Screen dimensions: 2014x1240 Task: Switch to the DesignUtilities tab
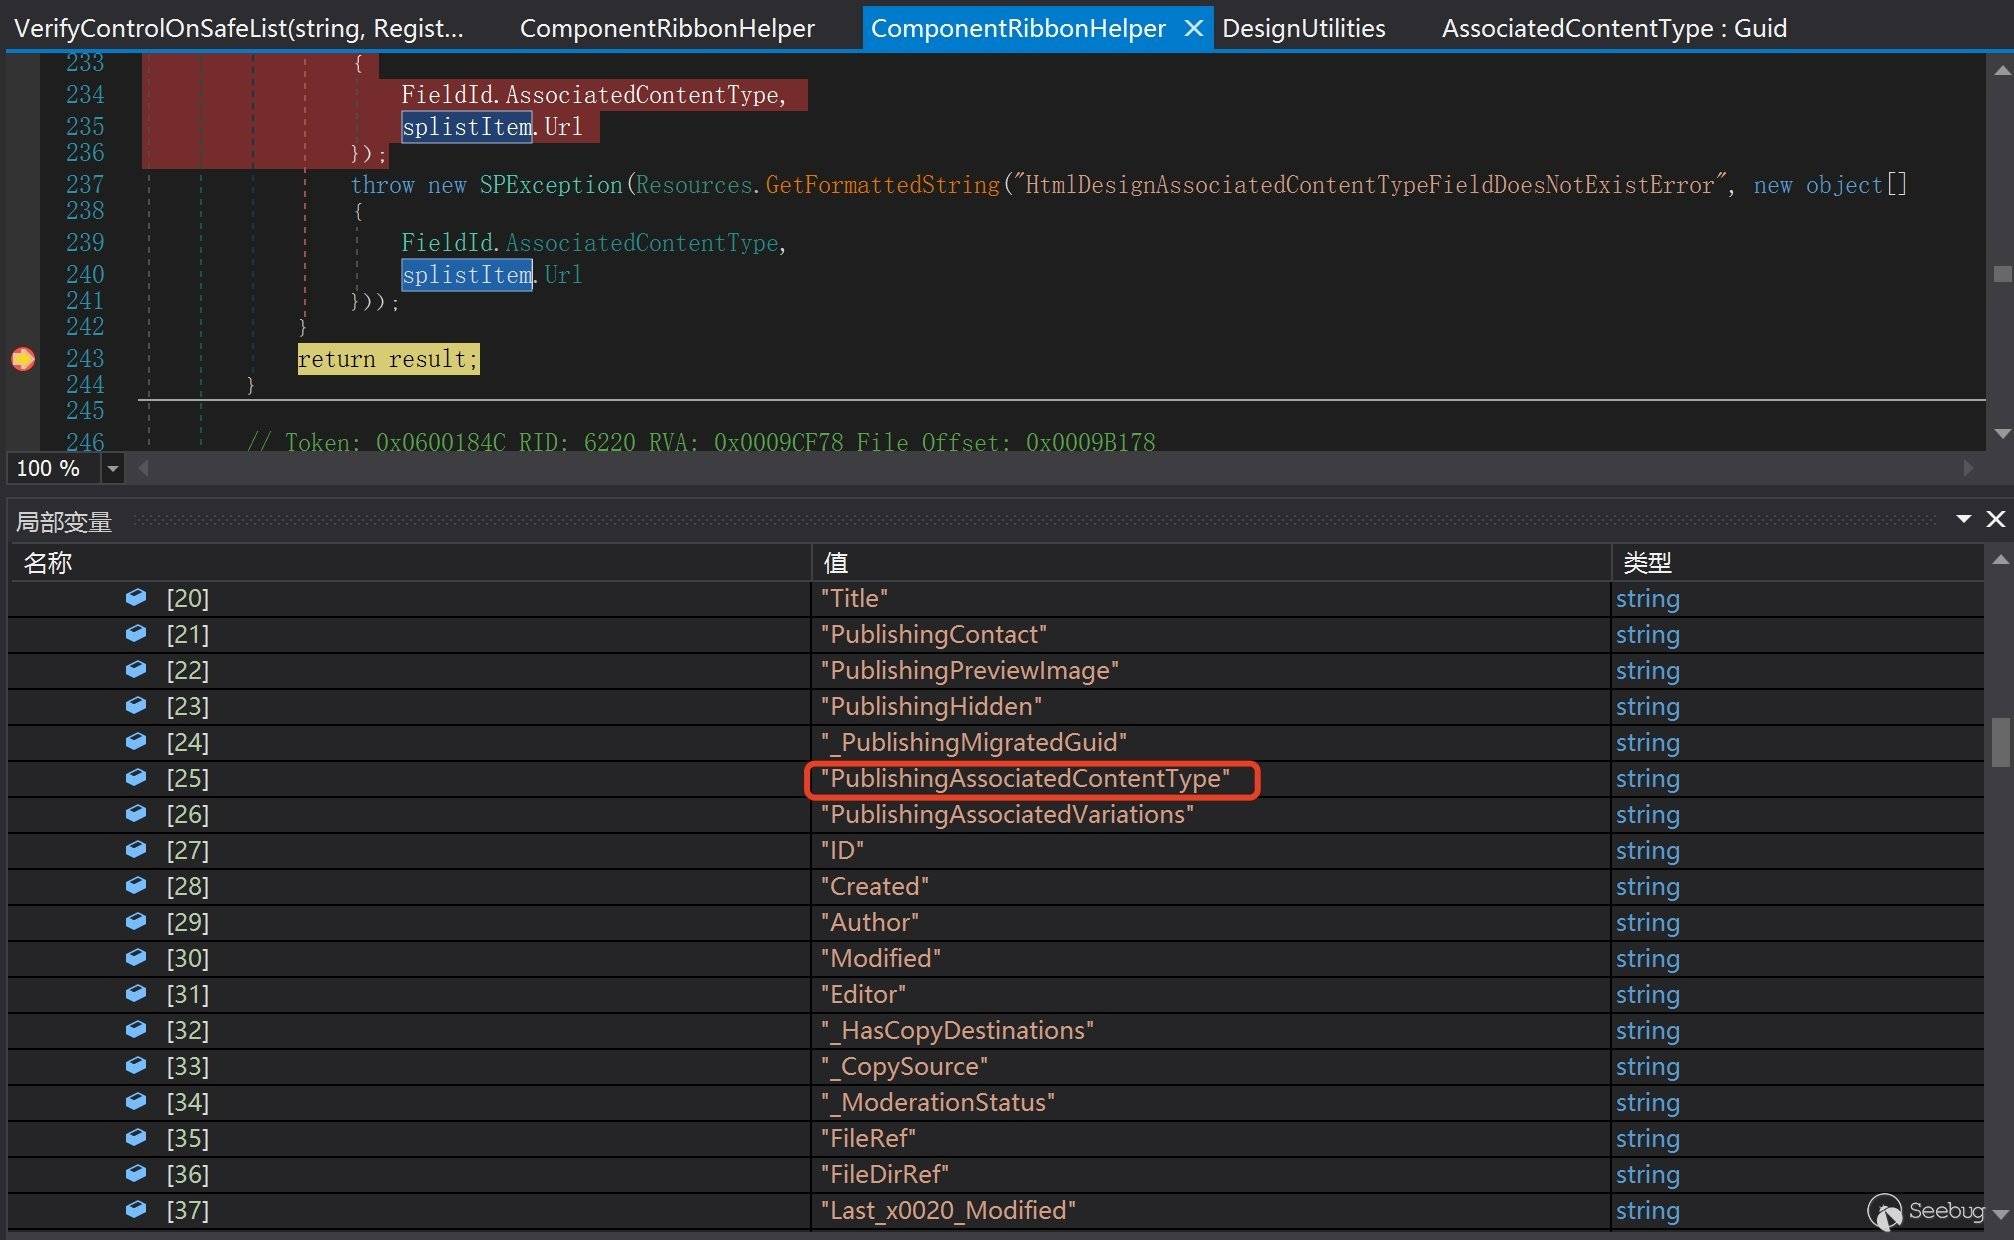pos(1303,28)
